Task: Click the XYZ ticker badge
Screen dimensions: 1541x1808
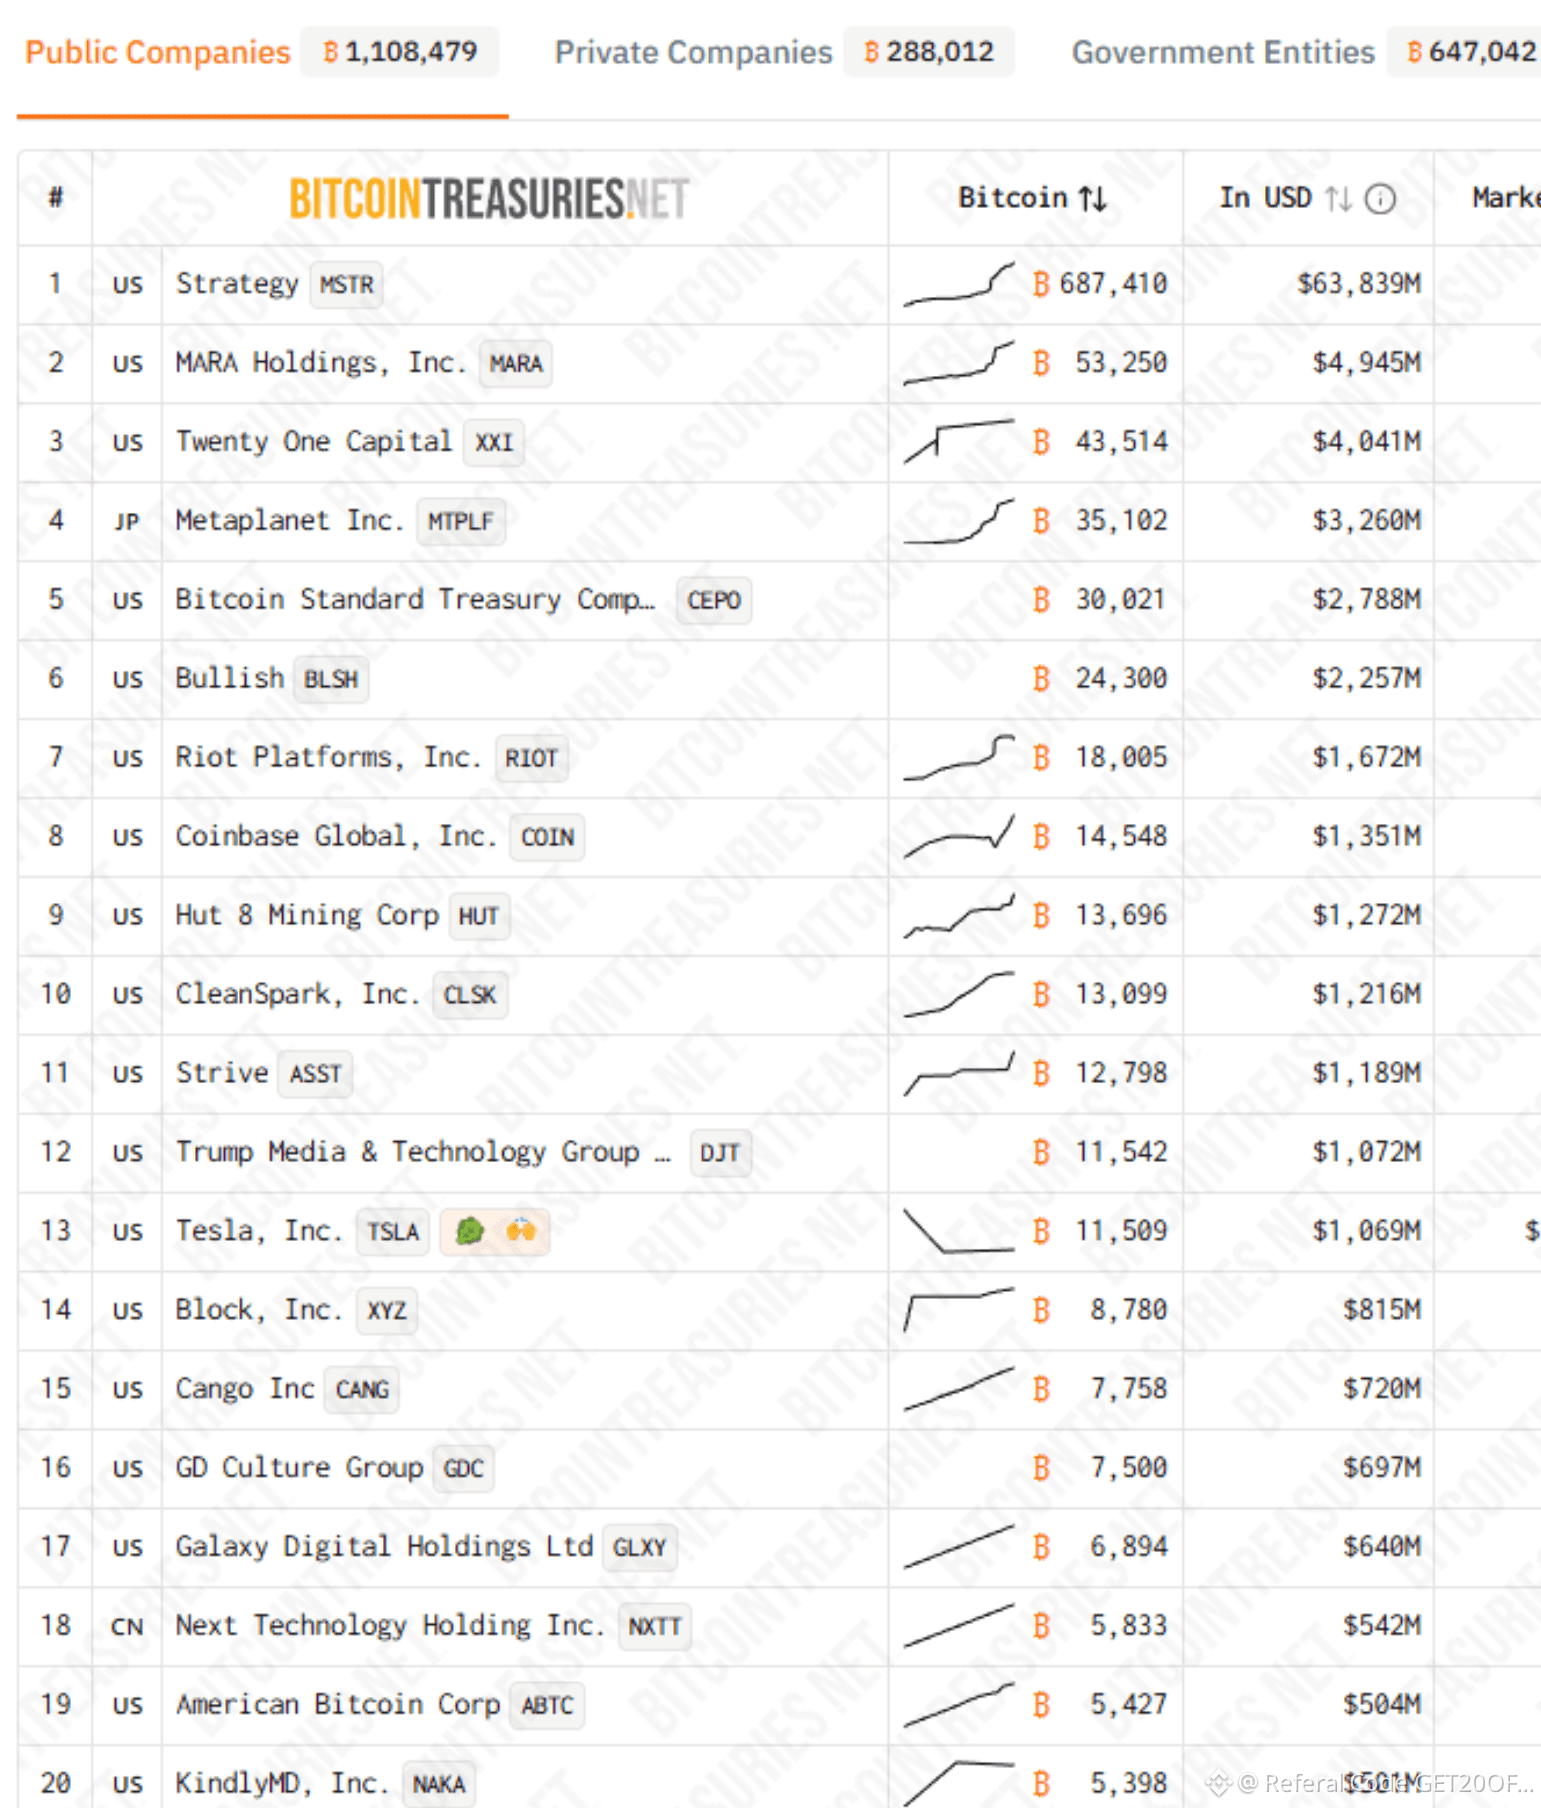Action: coord(387,1311)
